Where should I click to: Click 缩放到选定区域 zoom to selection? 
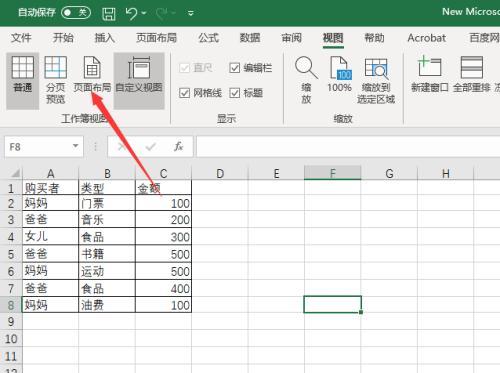pyautogui.click(x=376, y=80)
